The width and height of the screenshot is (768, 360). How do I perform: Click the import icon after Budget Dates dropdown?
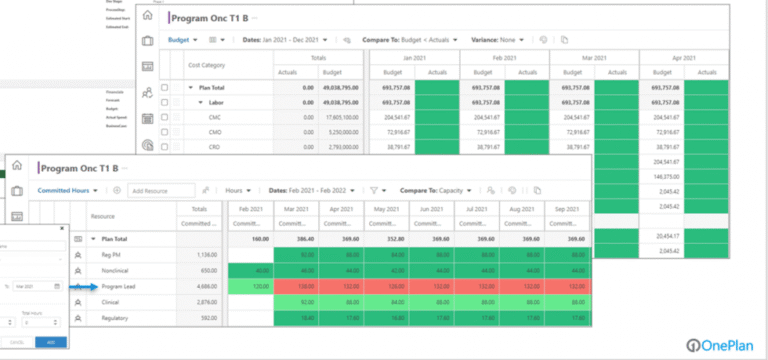click(x=347, y=40)
